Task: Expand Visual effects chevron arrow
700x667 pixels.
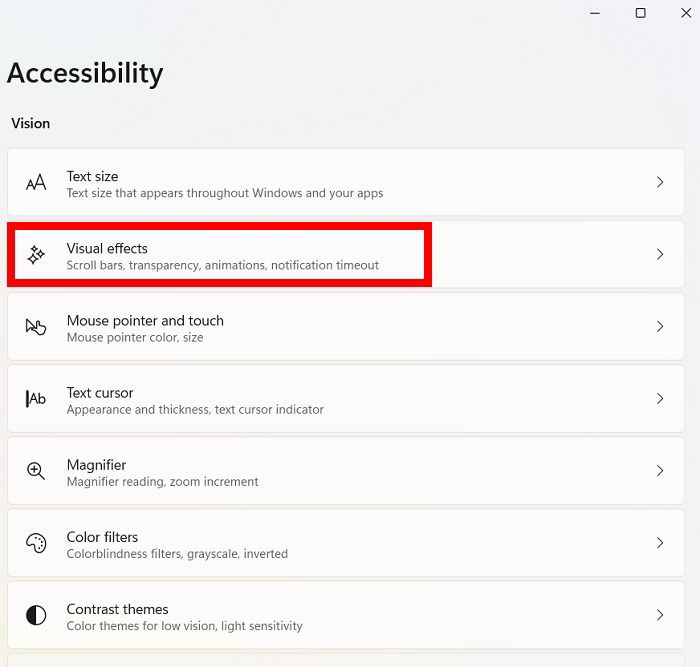Action: pos(660,254)
